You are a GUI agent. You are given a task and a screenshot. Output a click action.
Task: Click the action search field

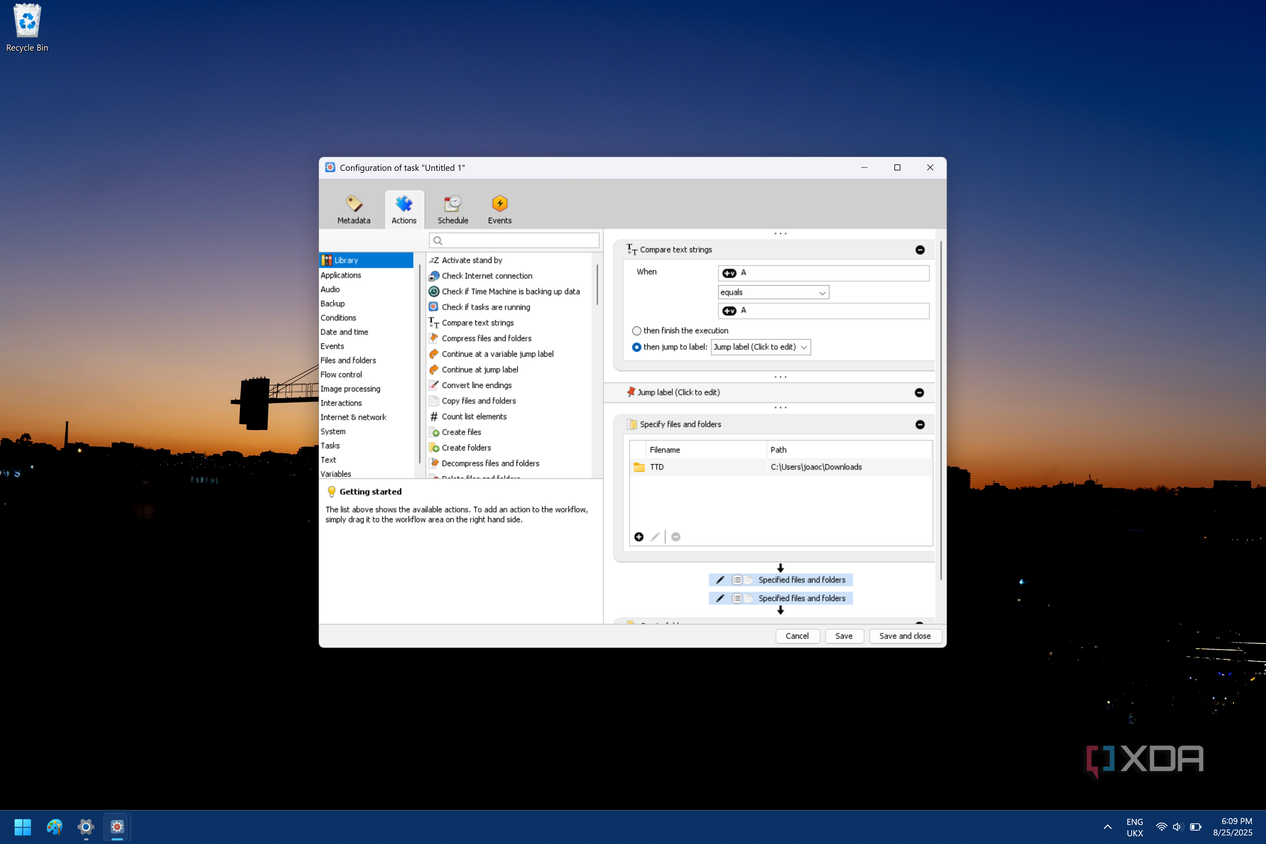tap(514, 240)
